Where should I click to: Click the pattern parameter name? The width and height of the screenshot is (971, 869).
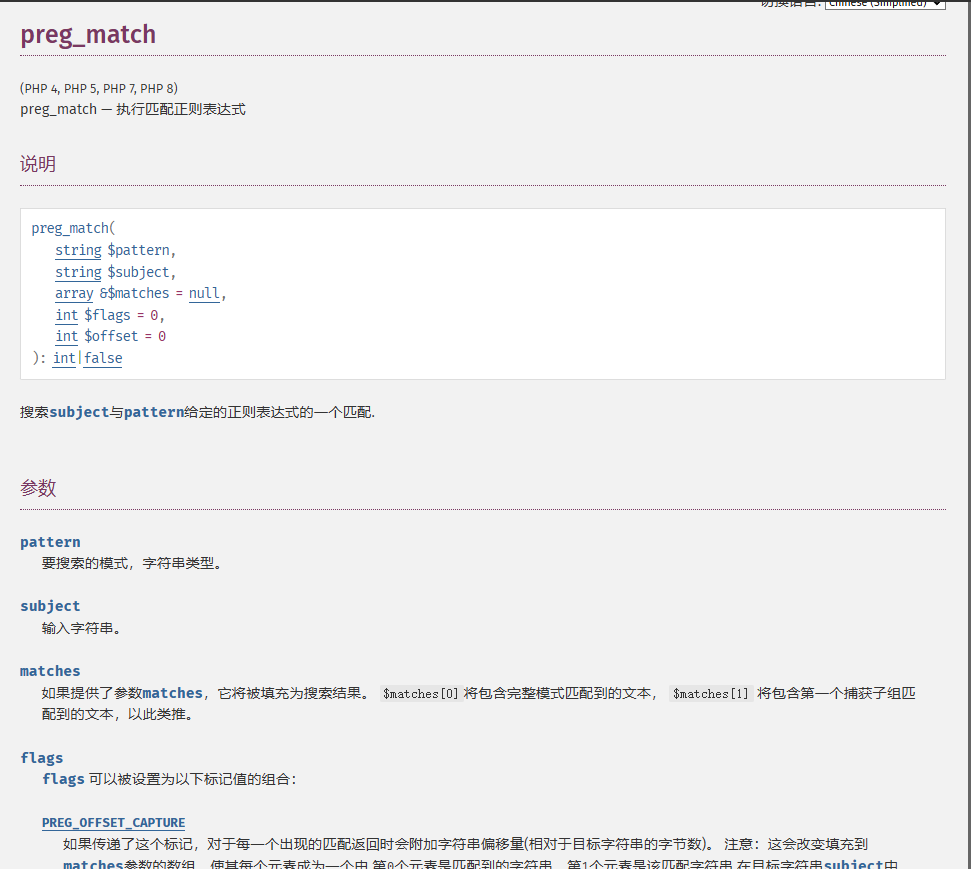pos(50,542)
